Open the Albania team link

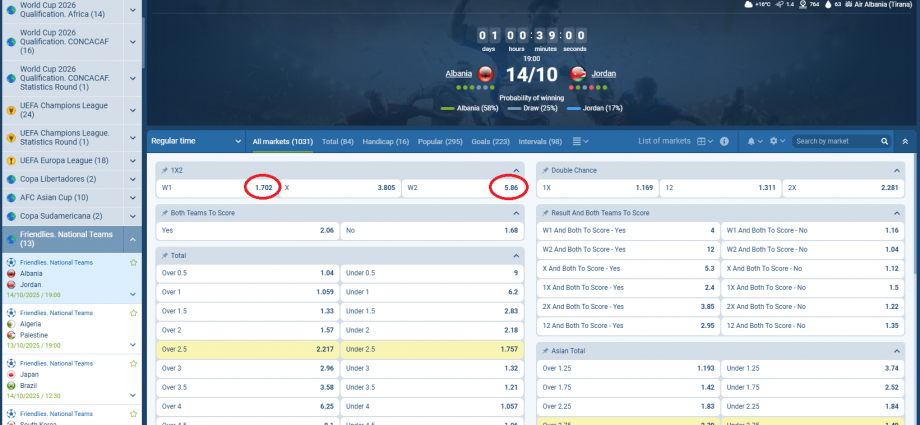(x=458, y=74)
